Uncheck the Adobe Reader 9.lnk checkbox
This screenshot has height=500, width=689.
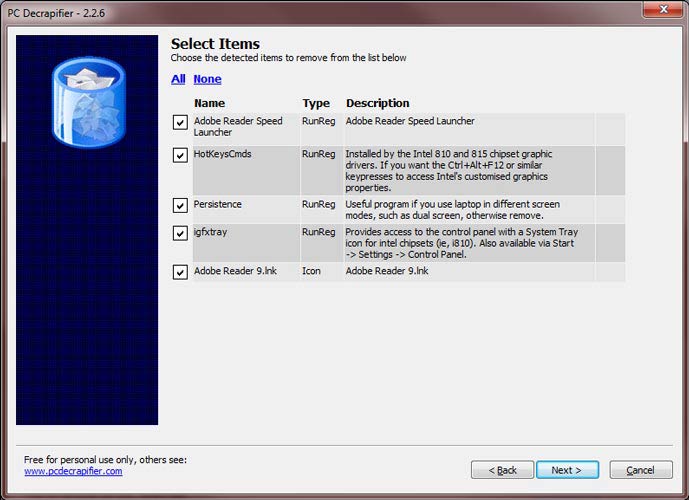click(180, 272)
